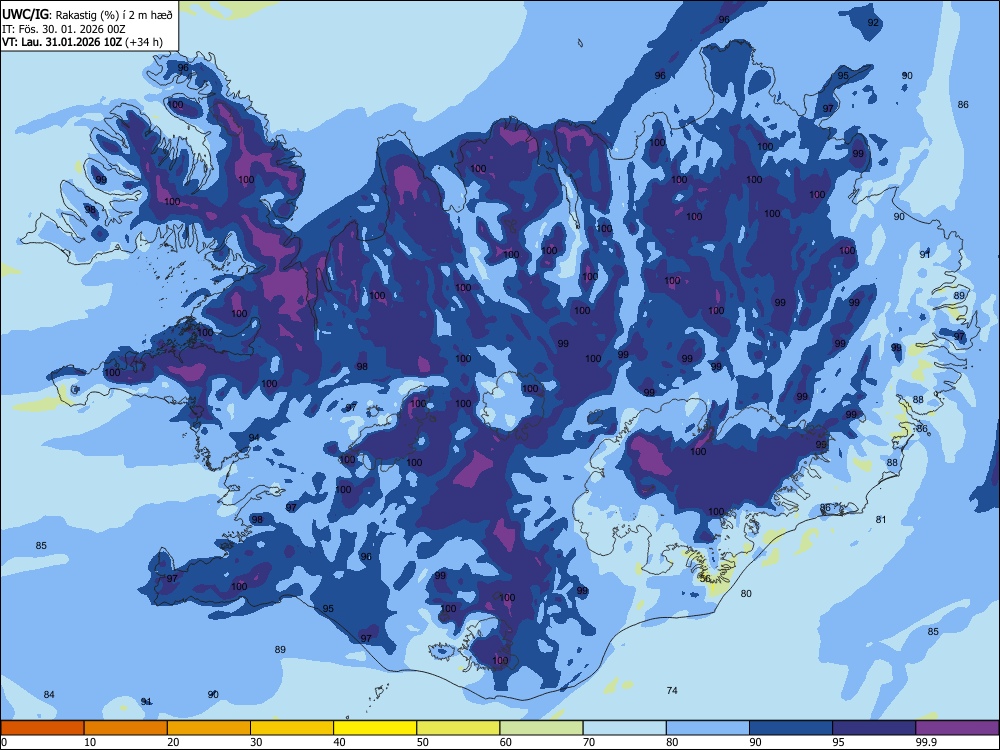Click the valid time 'VT: Lau. 31.01.2026 10Z (+34 h)'

pos(82,42)
